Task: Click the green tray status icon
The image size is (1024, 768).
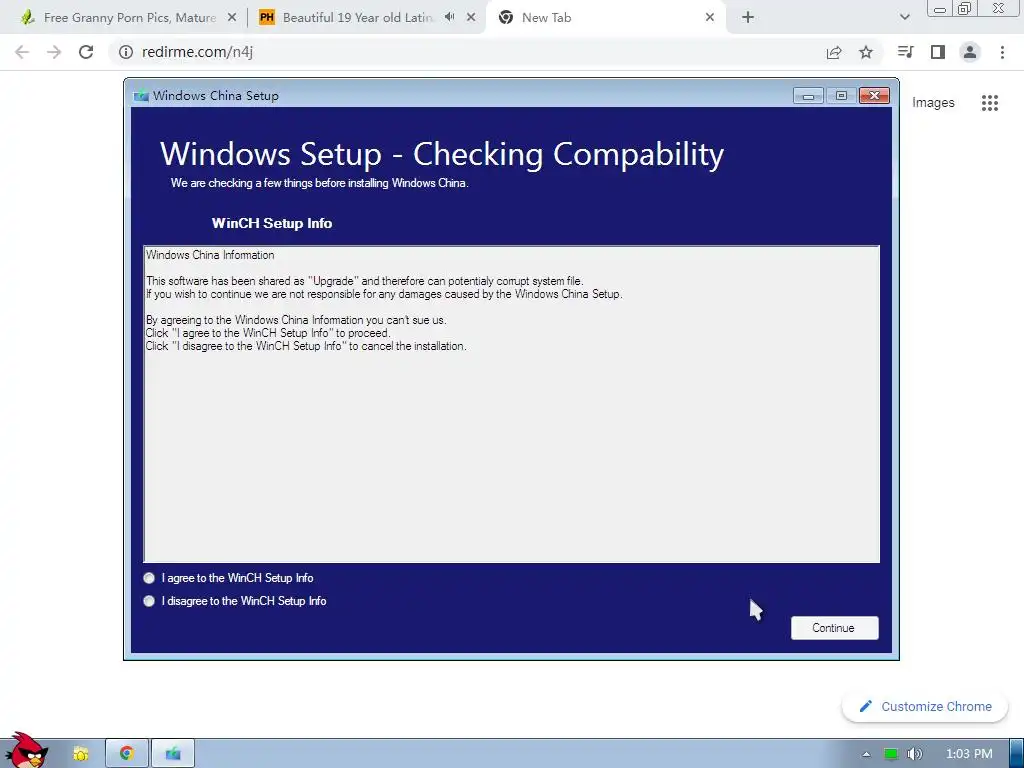Action: click(x=891, y=754)
